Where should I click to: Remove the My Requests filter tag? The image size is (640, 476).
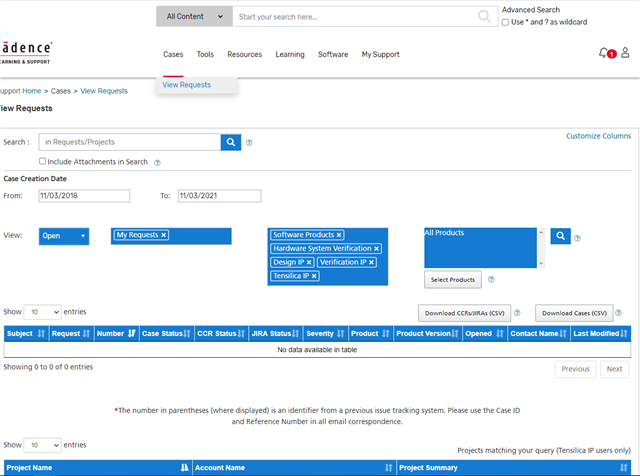[x=164, y=235]
